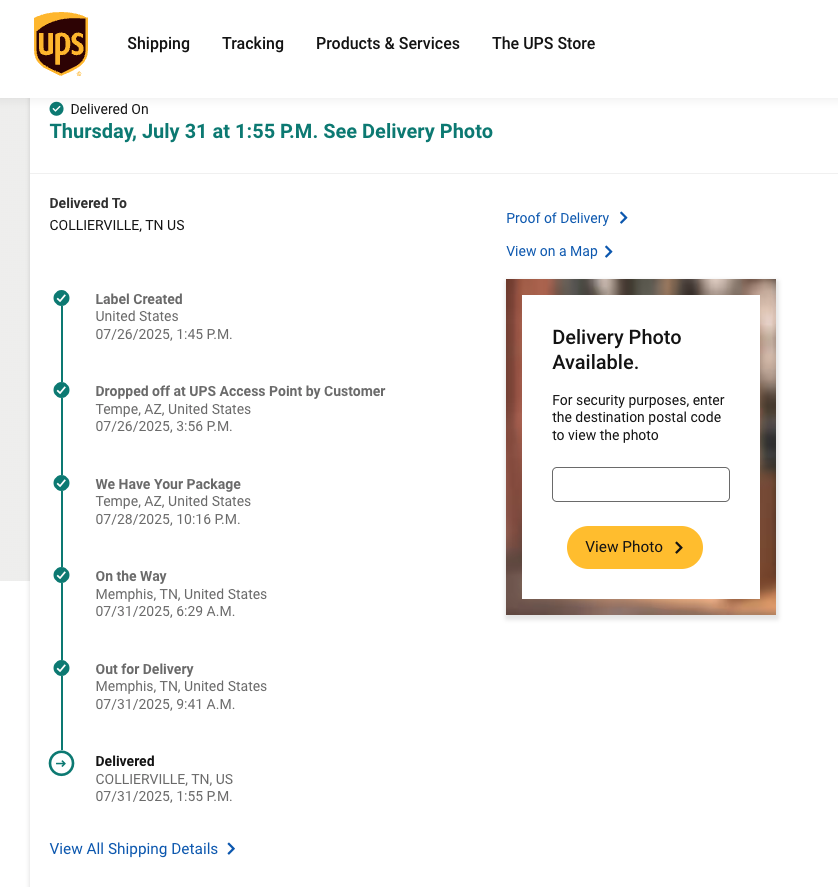Click the Delivered On green checkmark icon
838x887 pixels.
57,109
